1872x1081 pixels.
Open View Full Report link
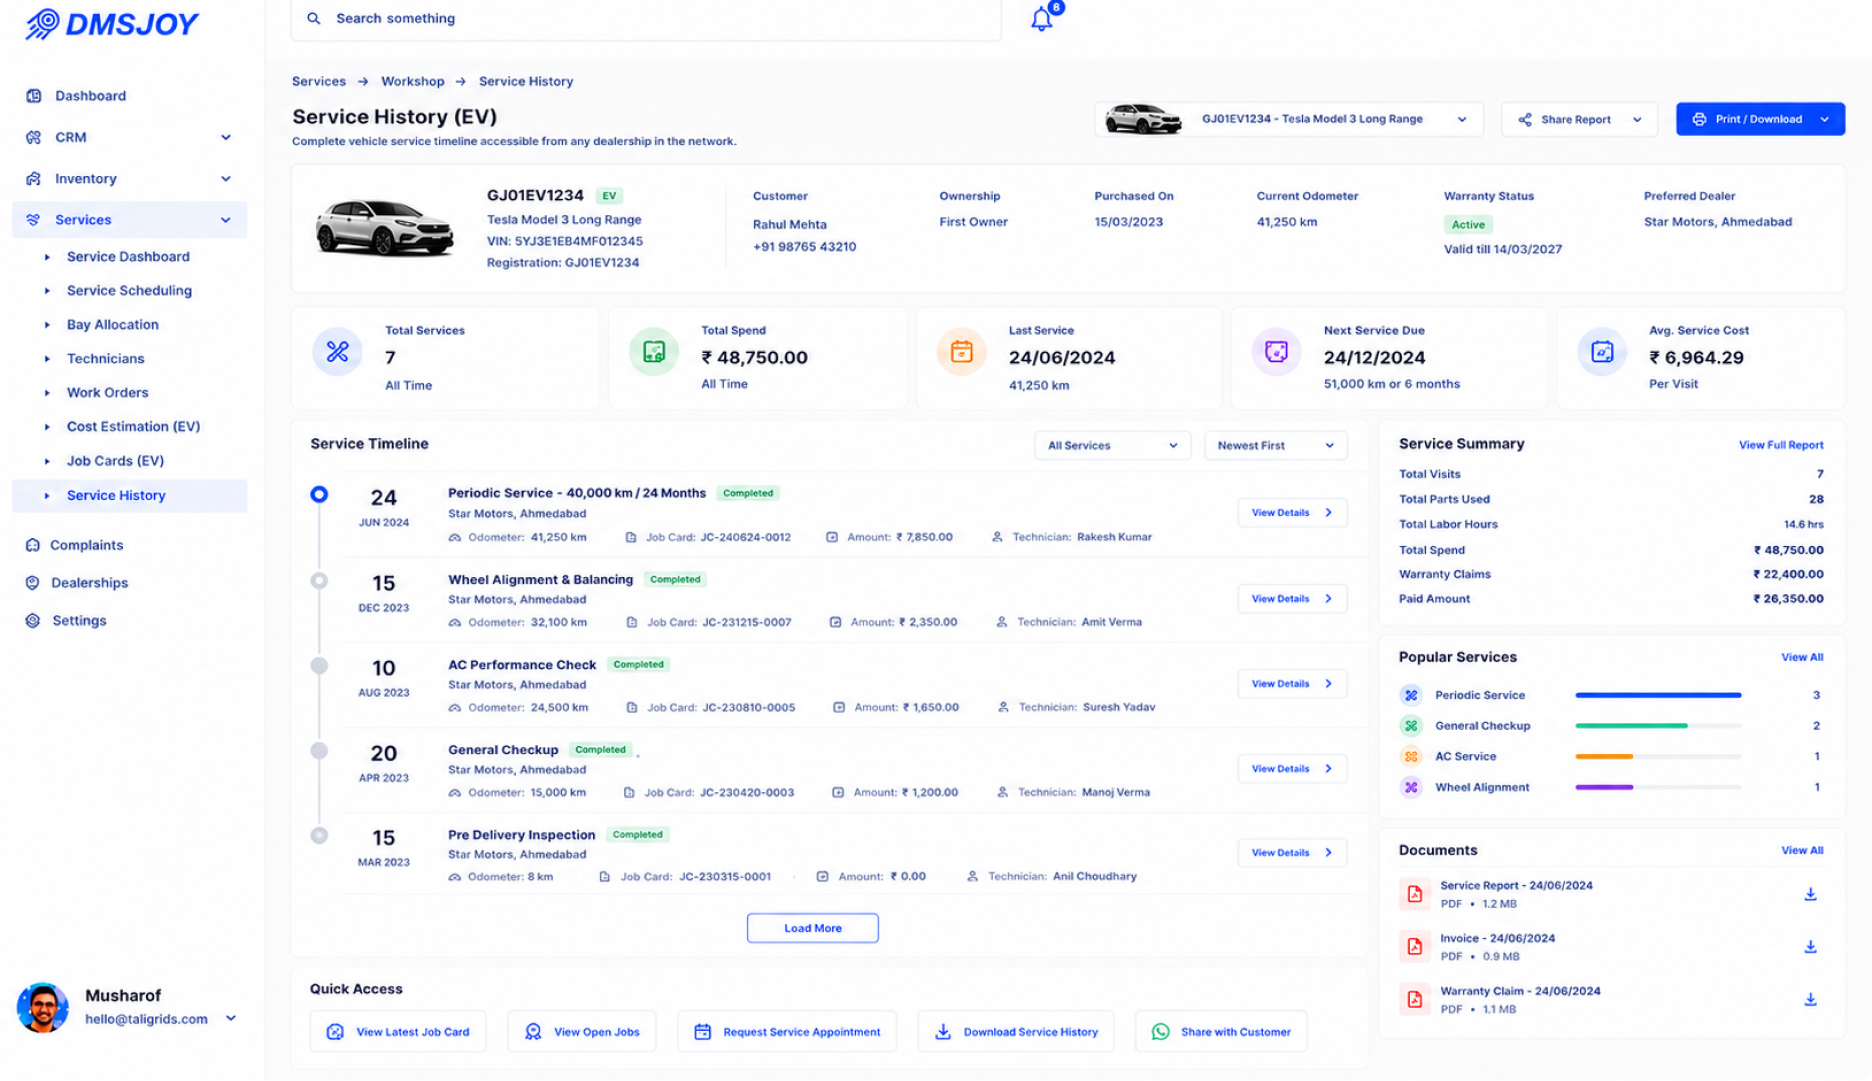coord(1780,445)
